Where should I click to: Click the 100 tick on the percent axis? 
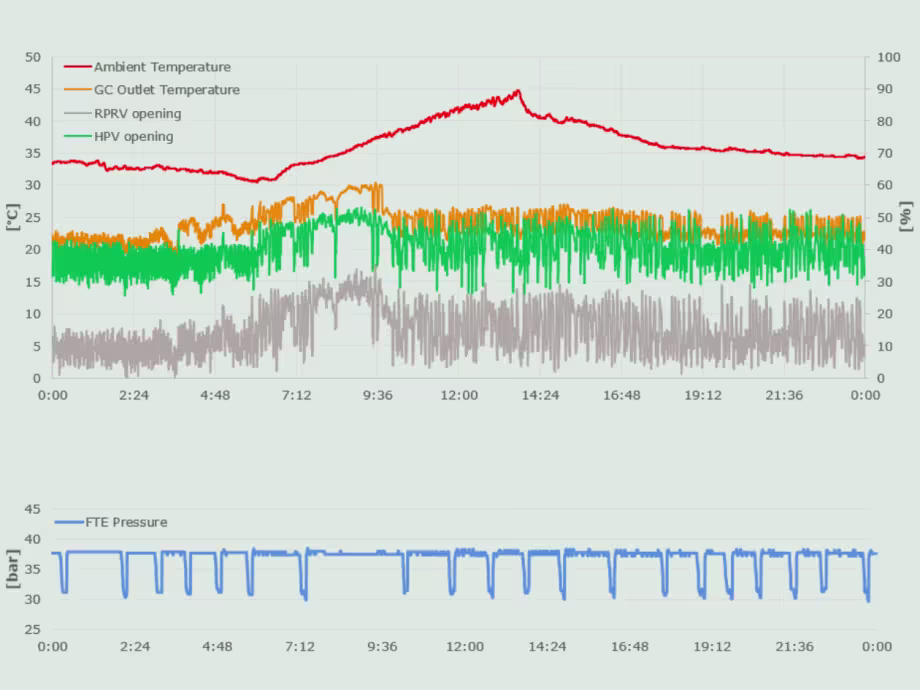click(x=888, y=58)
